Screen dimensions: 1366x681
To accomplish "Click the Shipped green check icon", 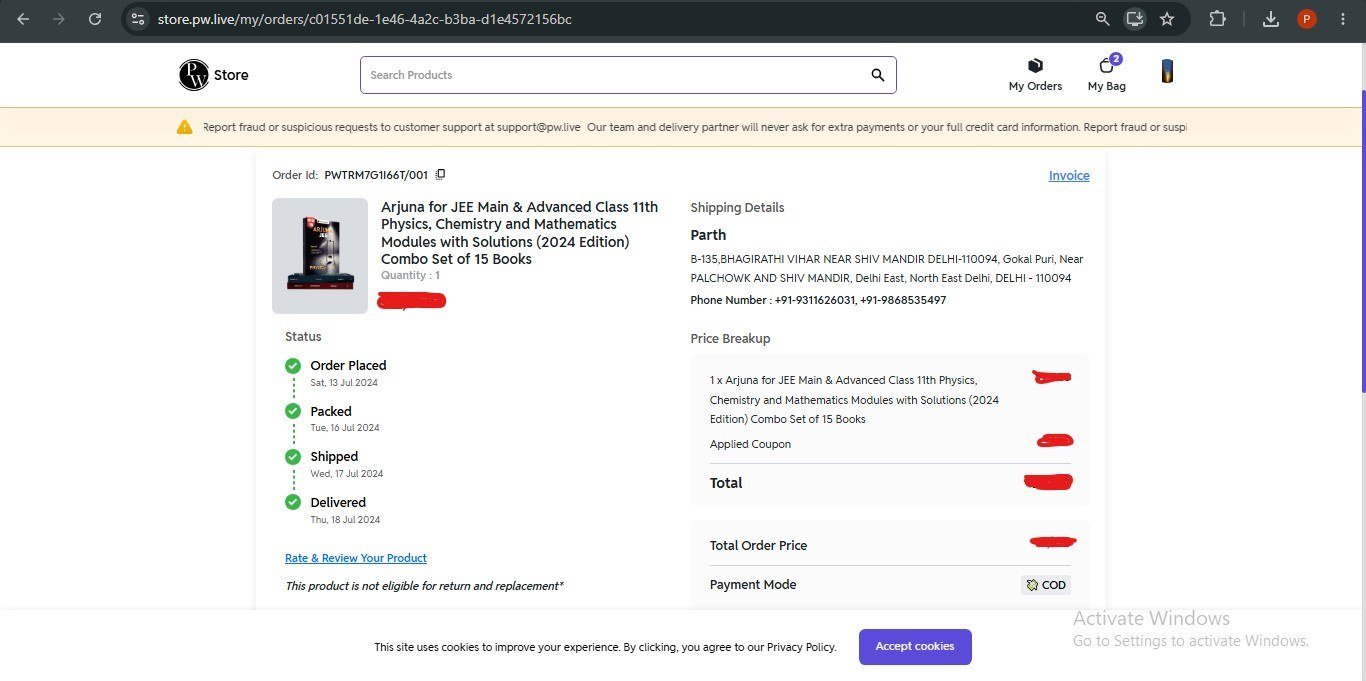I will click(x=293, y=457).
